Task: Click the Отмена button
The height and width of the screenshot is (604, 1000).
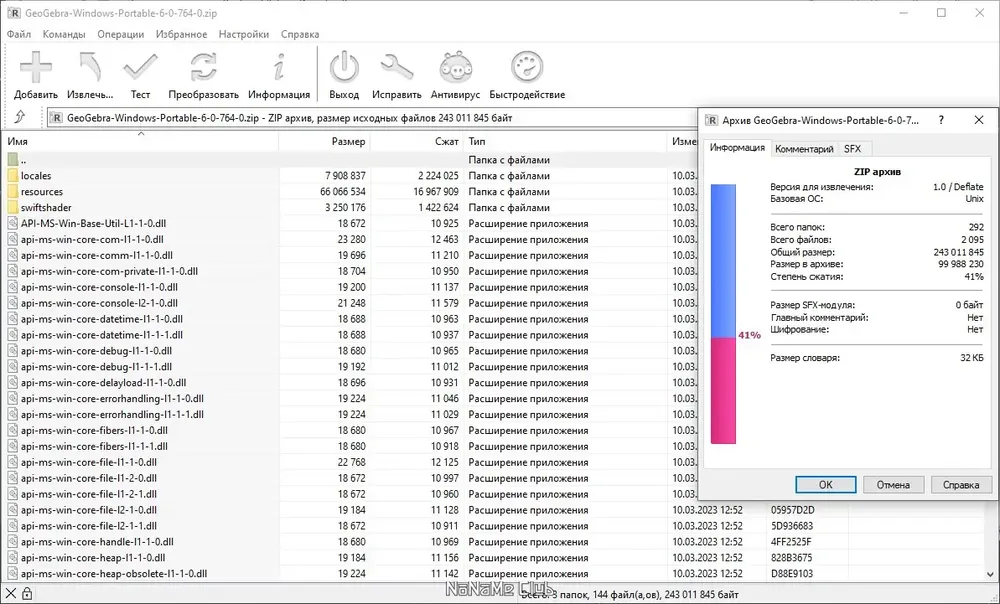Action: click(x=893, y=485)
